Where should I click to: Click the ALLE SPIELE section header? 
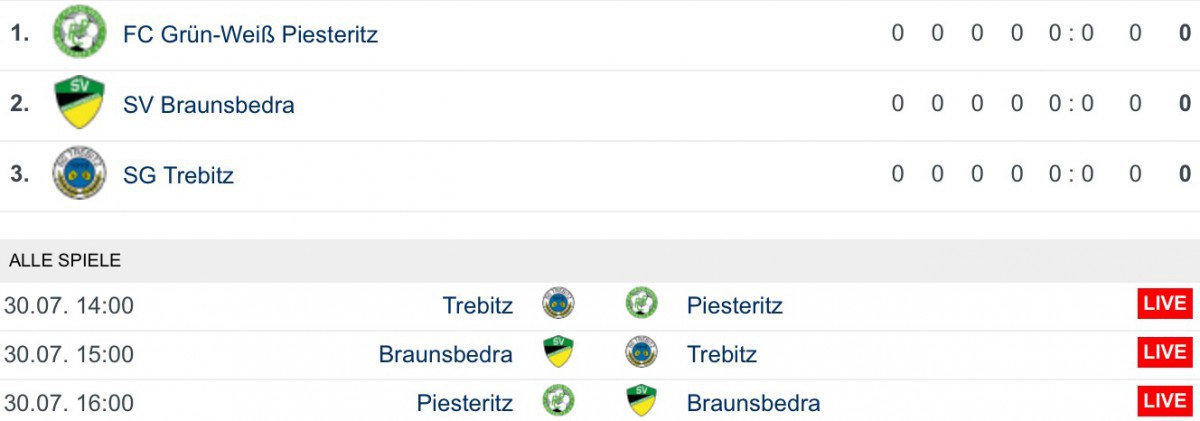[x=65, y=261]
